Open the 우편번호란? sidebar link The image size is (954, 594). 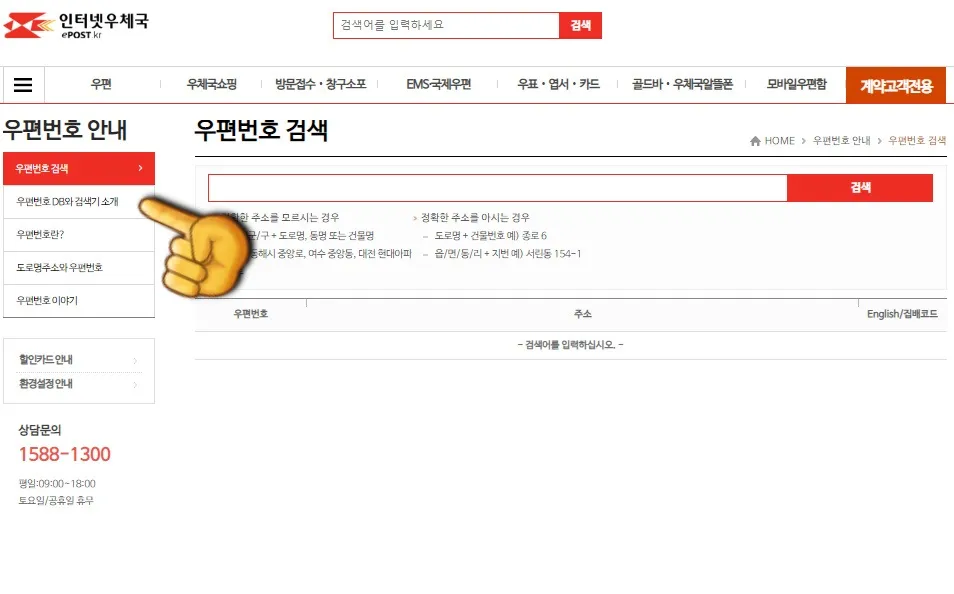click(52, 235)
